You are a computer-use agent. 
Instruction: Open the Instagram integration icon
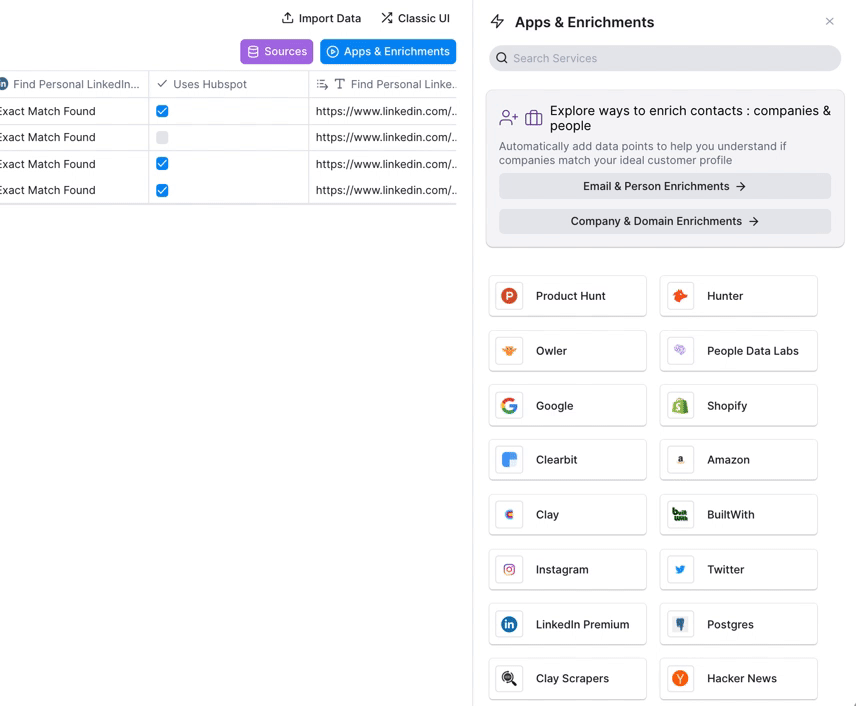[x=509, y=569]
